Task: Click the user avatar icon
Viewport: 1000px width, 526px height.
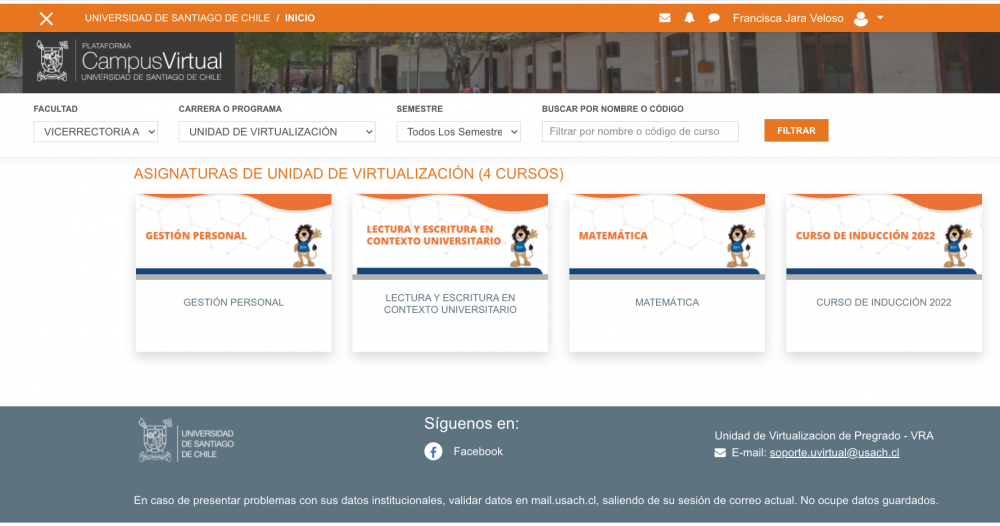Action: (861, 18)
